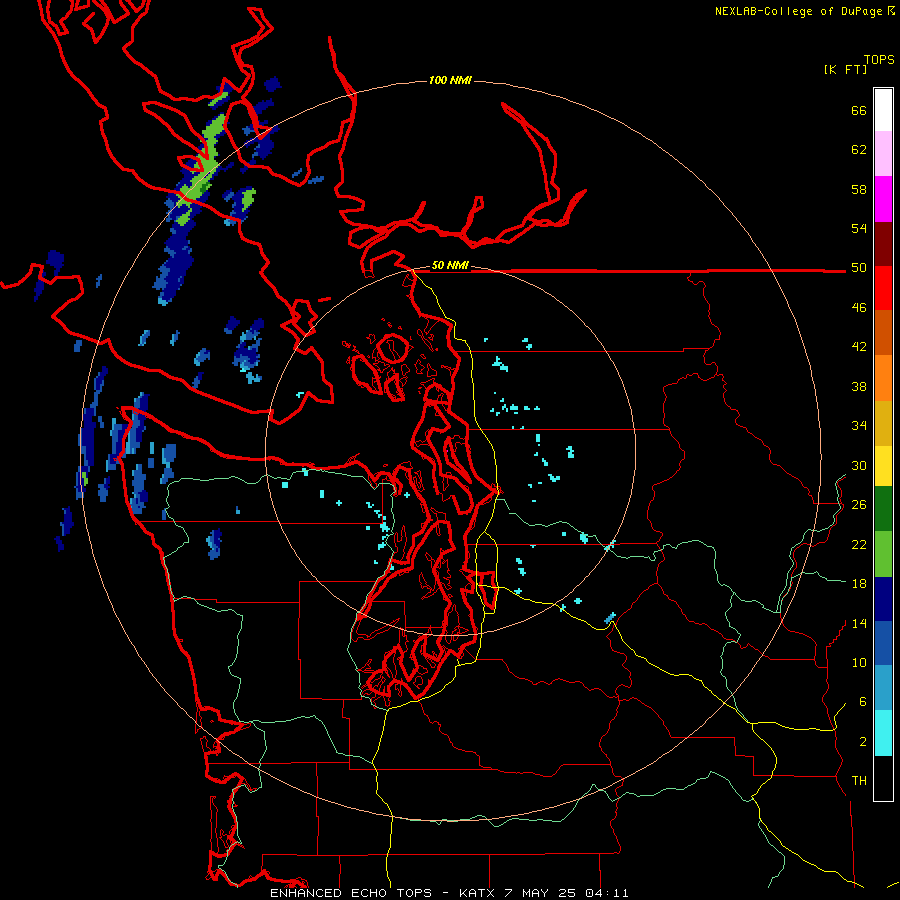Select the light pink 62 kft swatch
The width and height of the screenshot is (900, 900).
coord(883,153)
